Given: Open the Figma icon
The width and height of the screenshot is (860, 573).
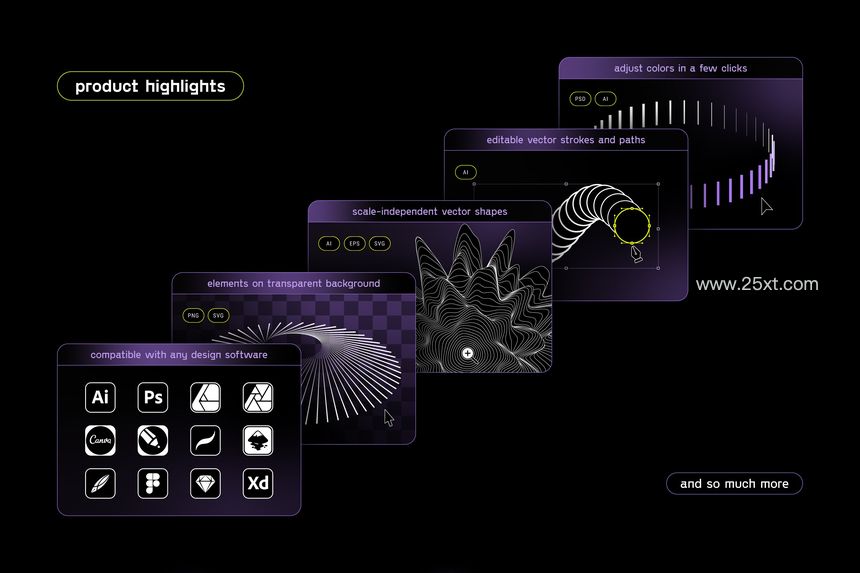Looking at the screenshot, I should pos(152,483).
